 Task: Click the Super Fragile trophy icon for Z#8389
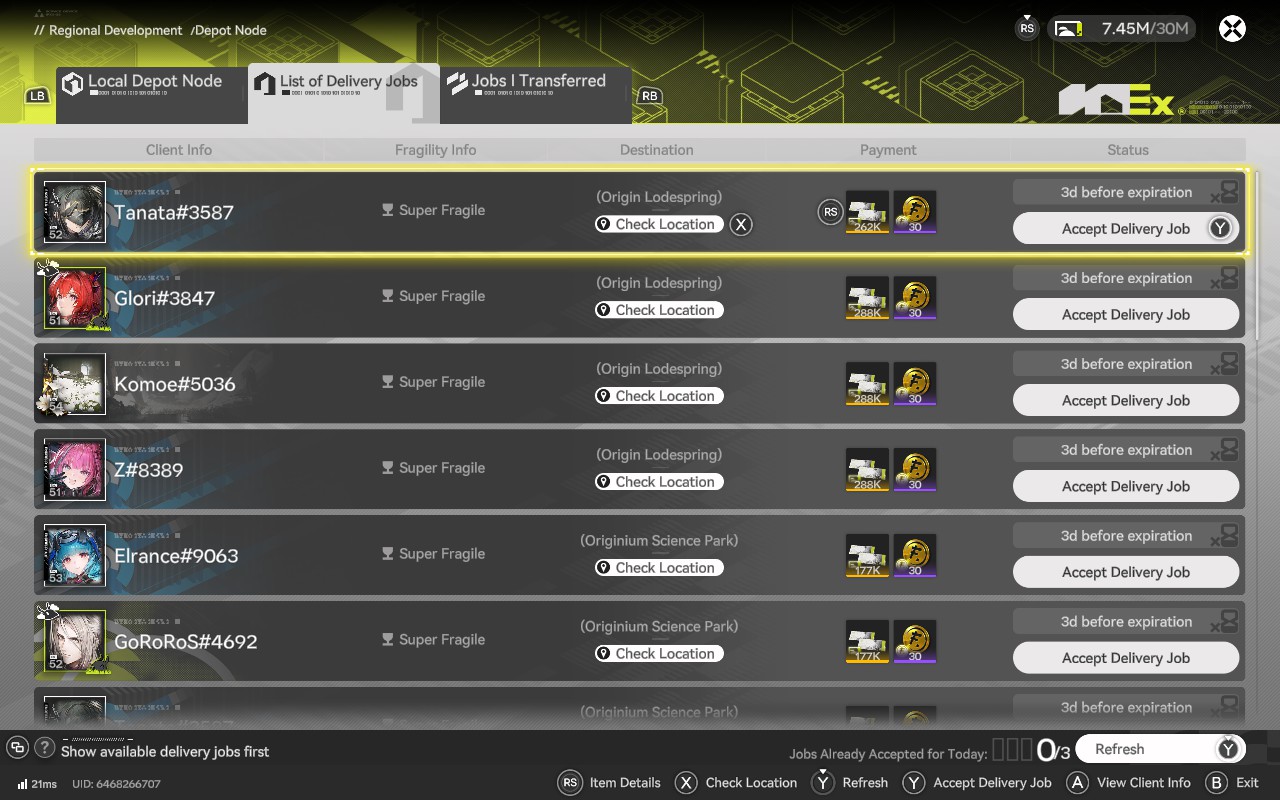pyautogui.click(x=388, y=468)
